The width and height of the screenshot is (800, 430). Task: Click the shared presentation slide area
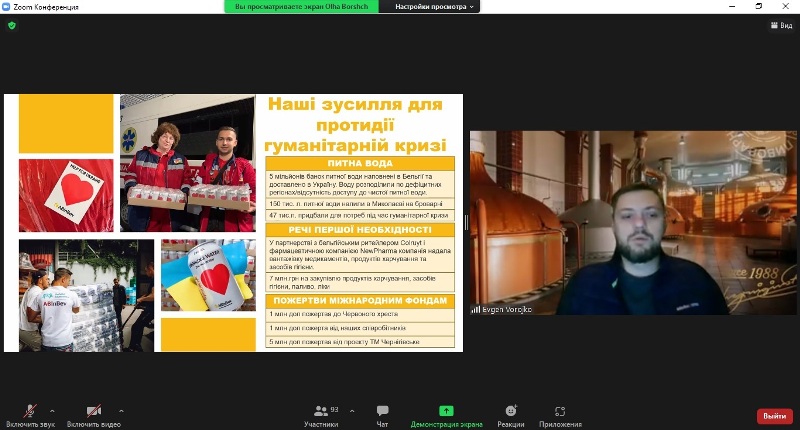click(233, 222)
